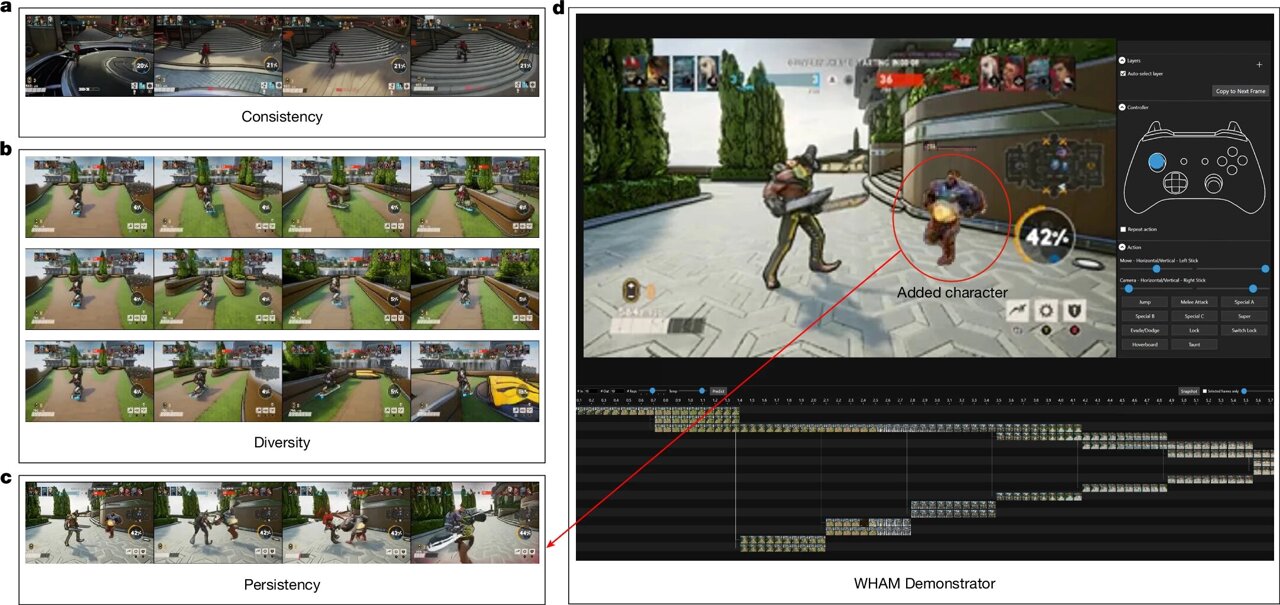Collapse the Controller section

coord(1124,108)
